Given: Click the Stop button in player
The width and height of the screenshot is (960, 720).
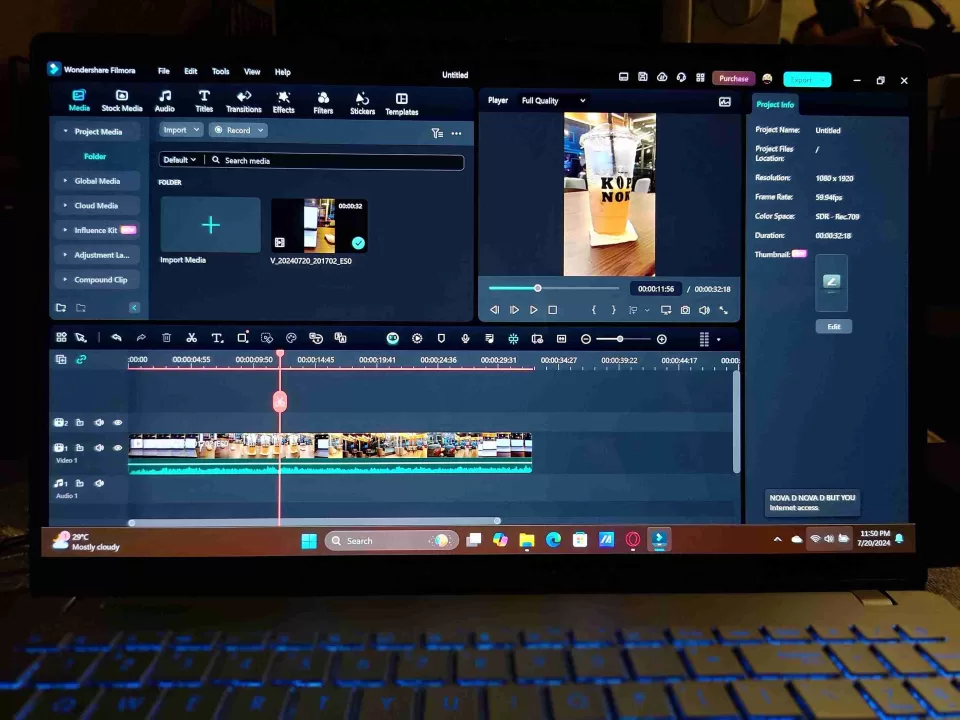Looking at the screenshot, I should click(553, 310).
